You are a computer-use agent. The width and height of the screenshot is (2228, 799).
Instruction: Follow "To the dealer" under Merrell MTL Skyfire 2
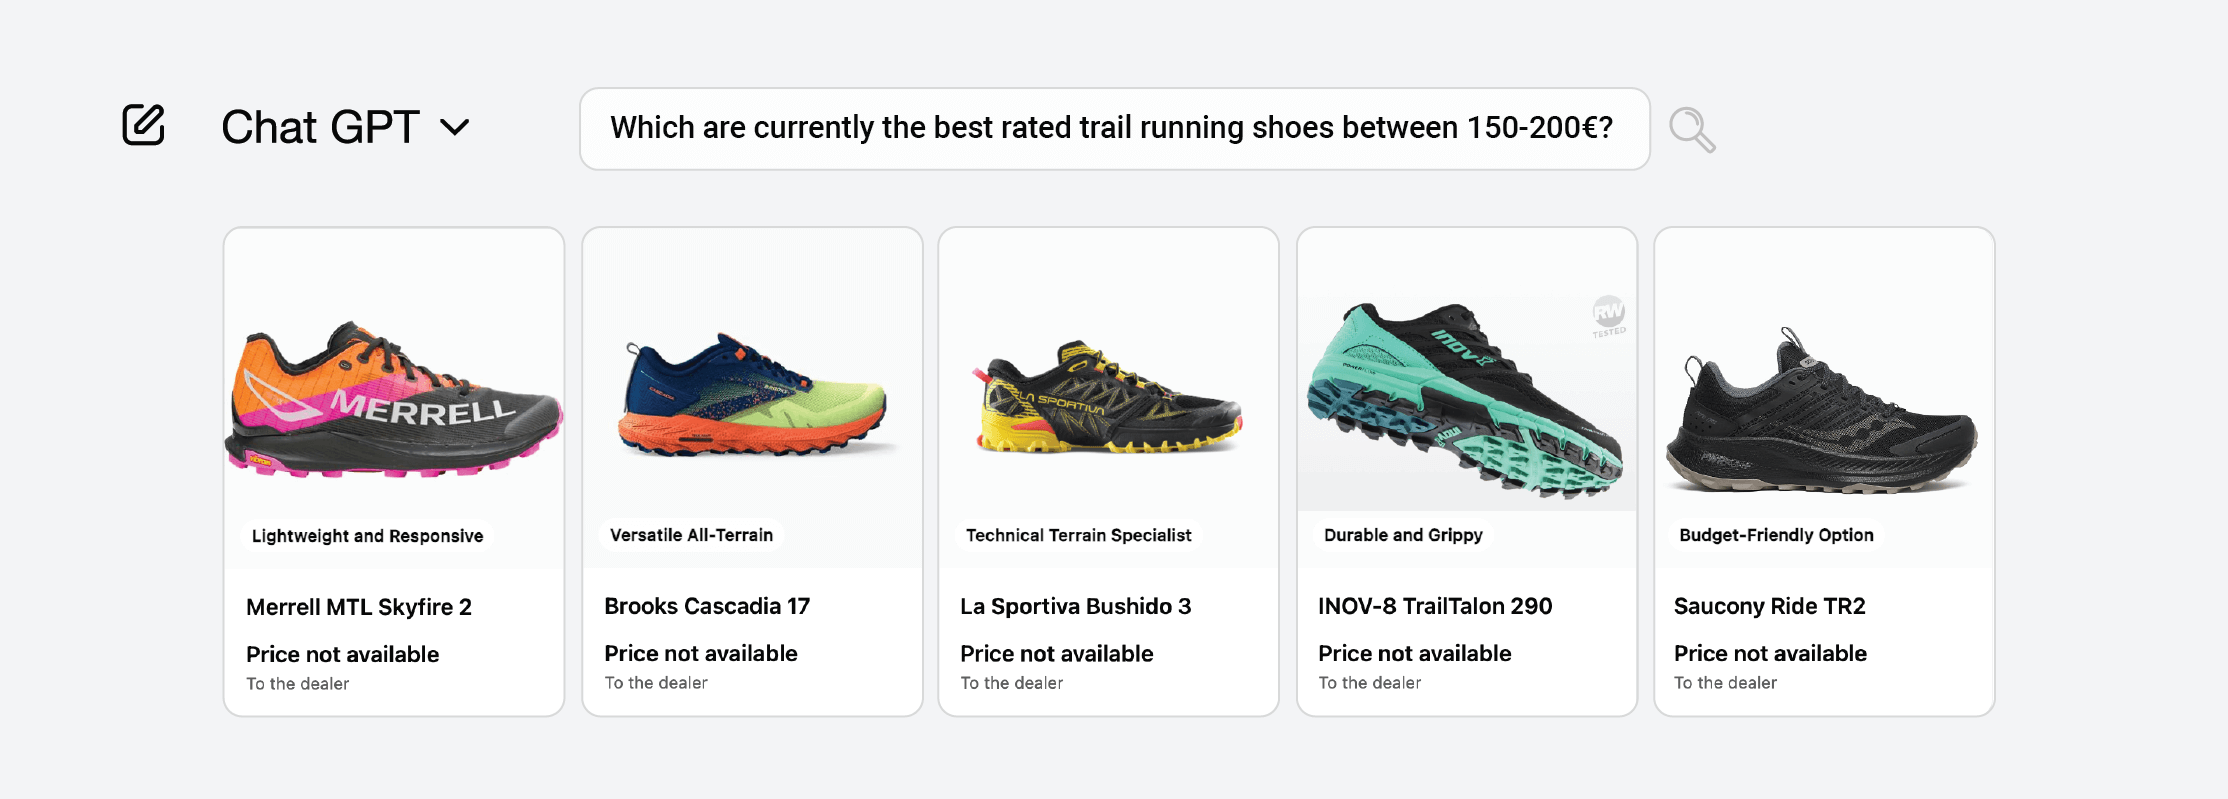298,684
